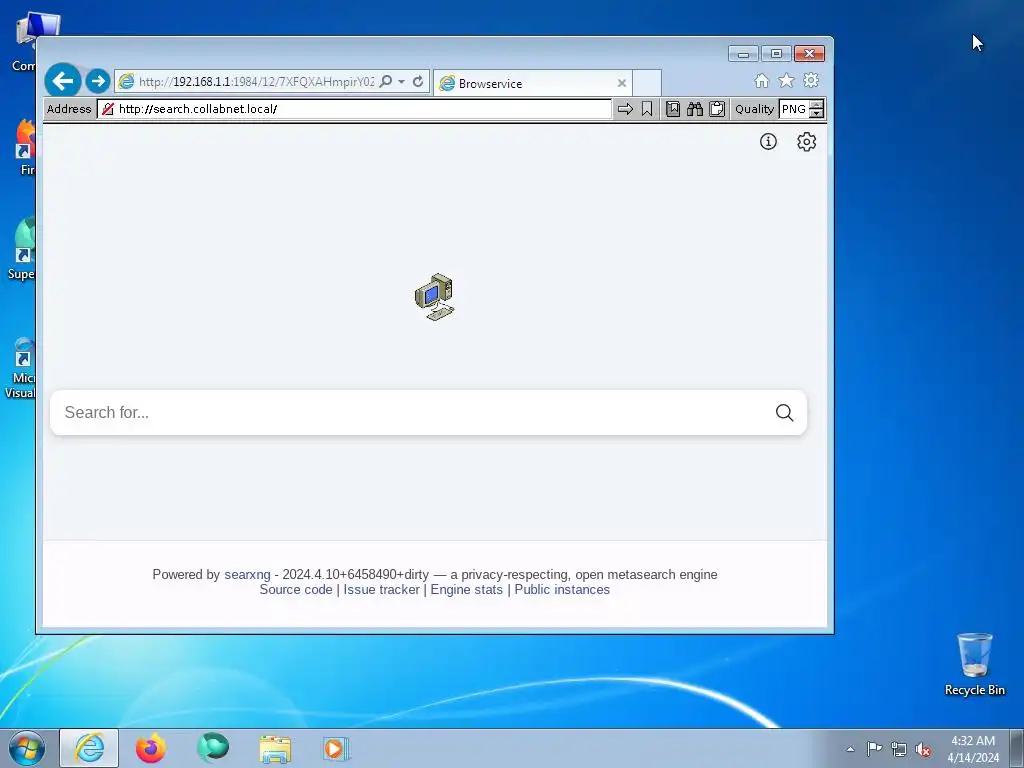Maximize the Internet Explorer window
Image resolution: width=1024 pixels, height=768 pixels.
[776, 54]
